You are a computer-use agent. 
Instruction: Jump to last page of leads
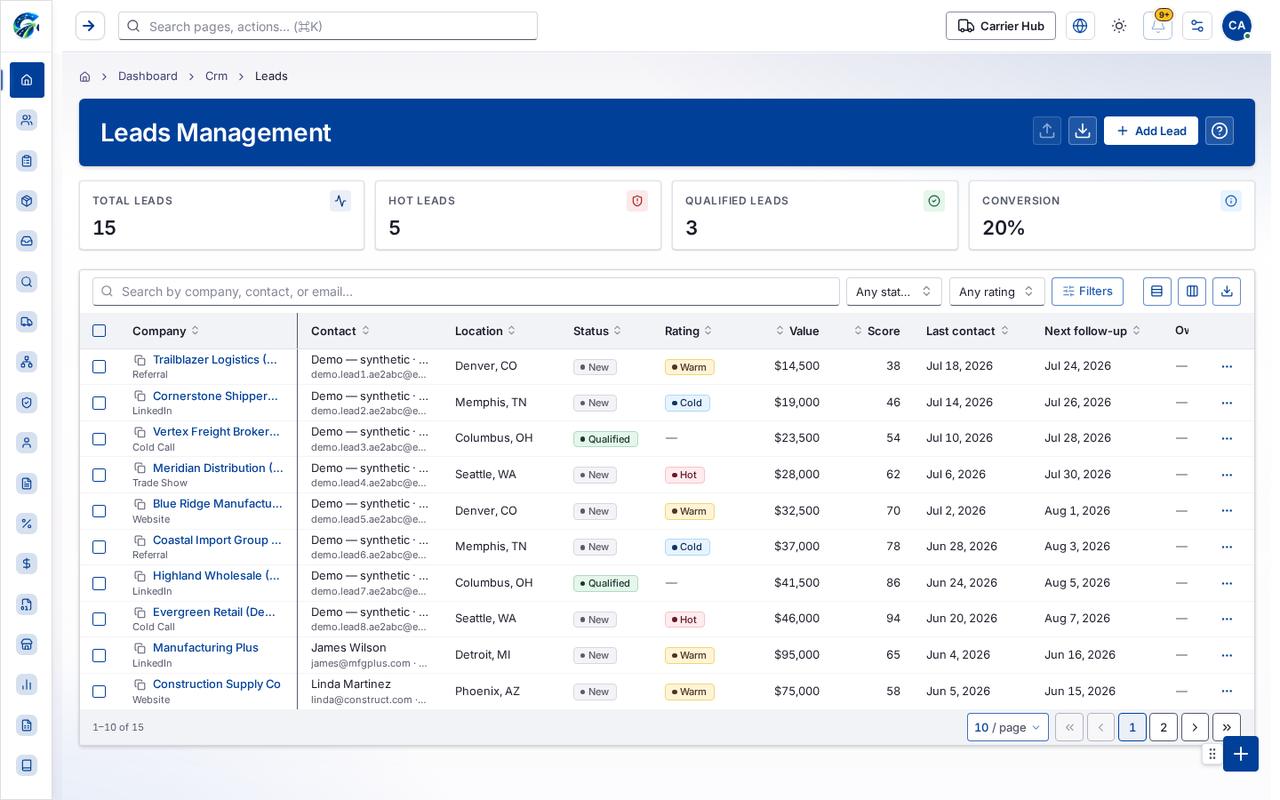pyautogui.click(x=1226, y=727)
